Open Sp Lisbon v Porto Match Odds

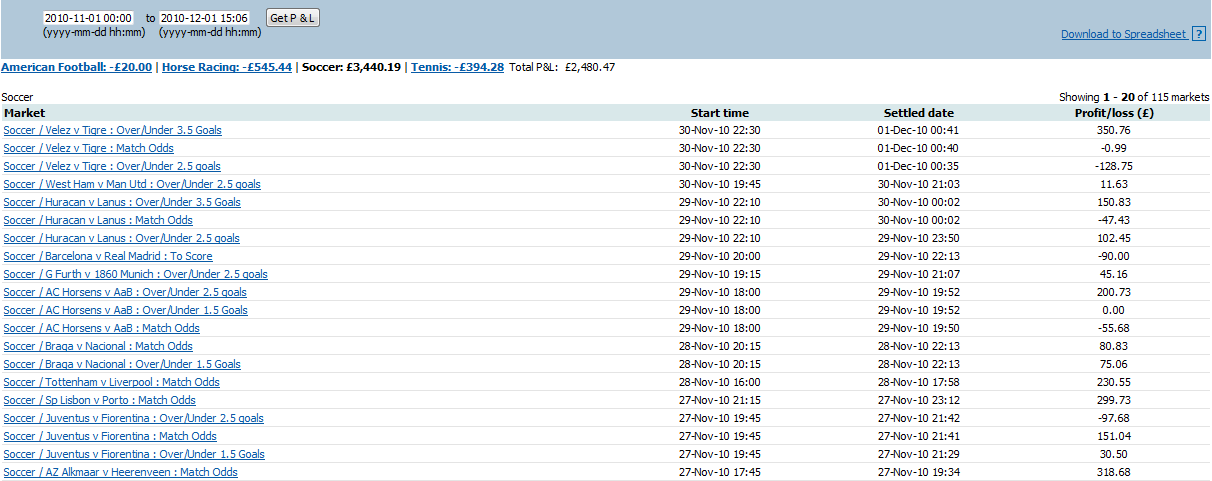coord(100,400)
